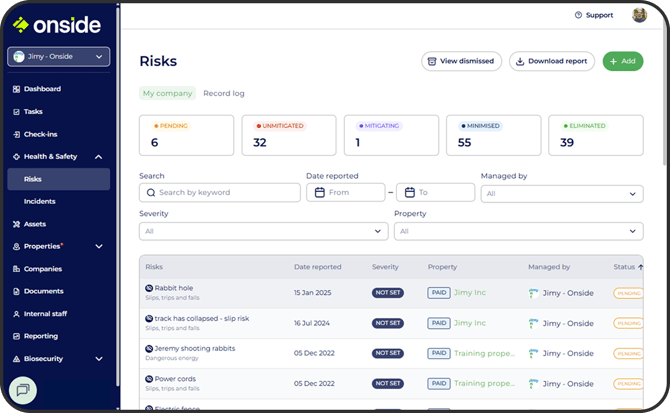Open the Managed by dropdown
670x413 pixels.
pos(562,193)
